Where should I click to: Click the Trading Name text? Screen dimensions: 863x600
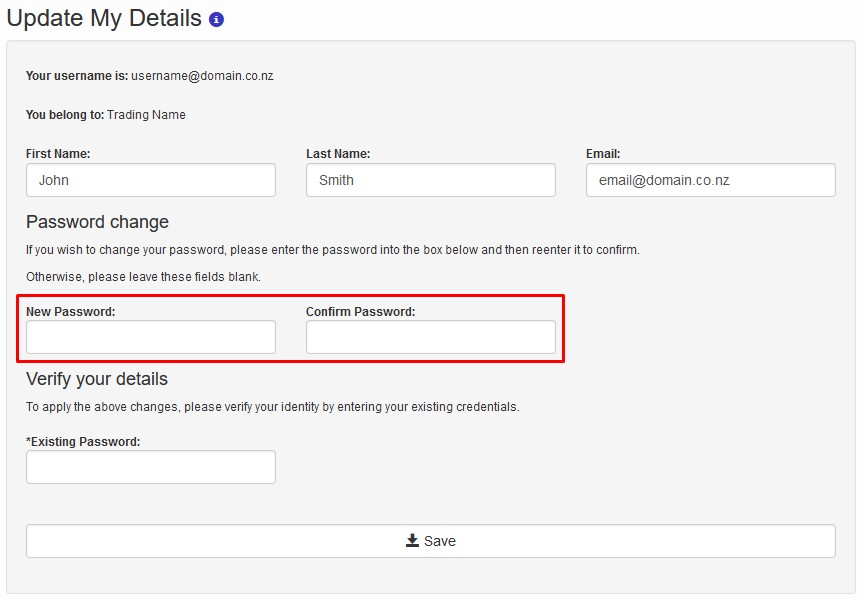tap(146, 115)
